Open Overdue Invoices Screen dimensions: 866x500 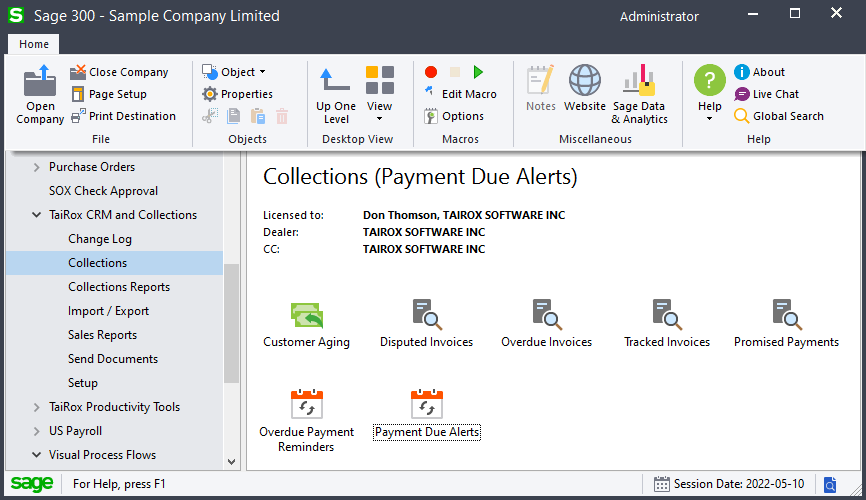(546, 324)
